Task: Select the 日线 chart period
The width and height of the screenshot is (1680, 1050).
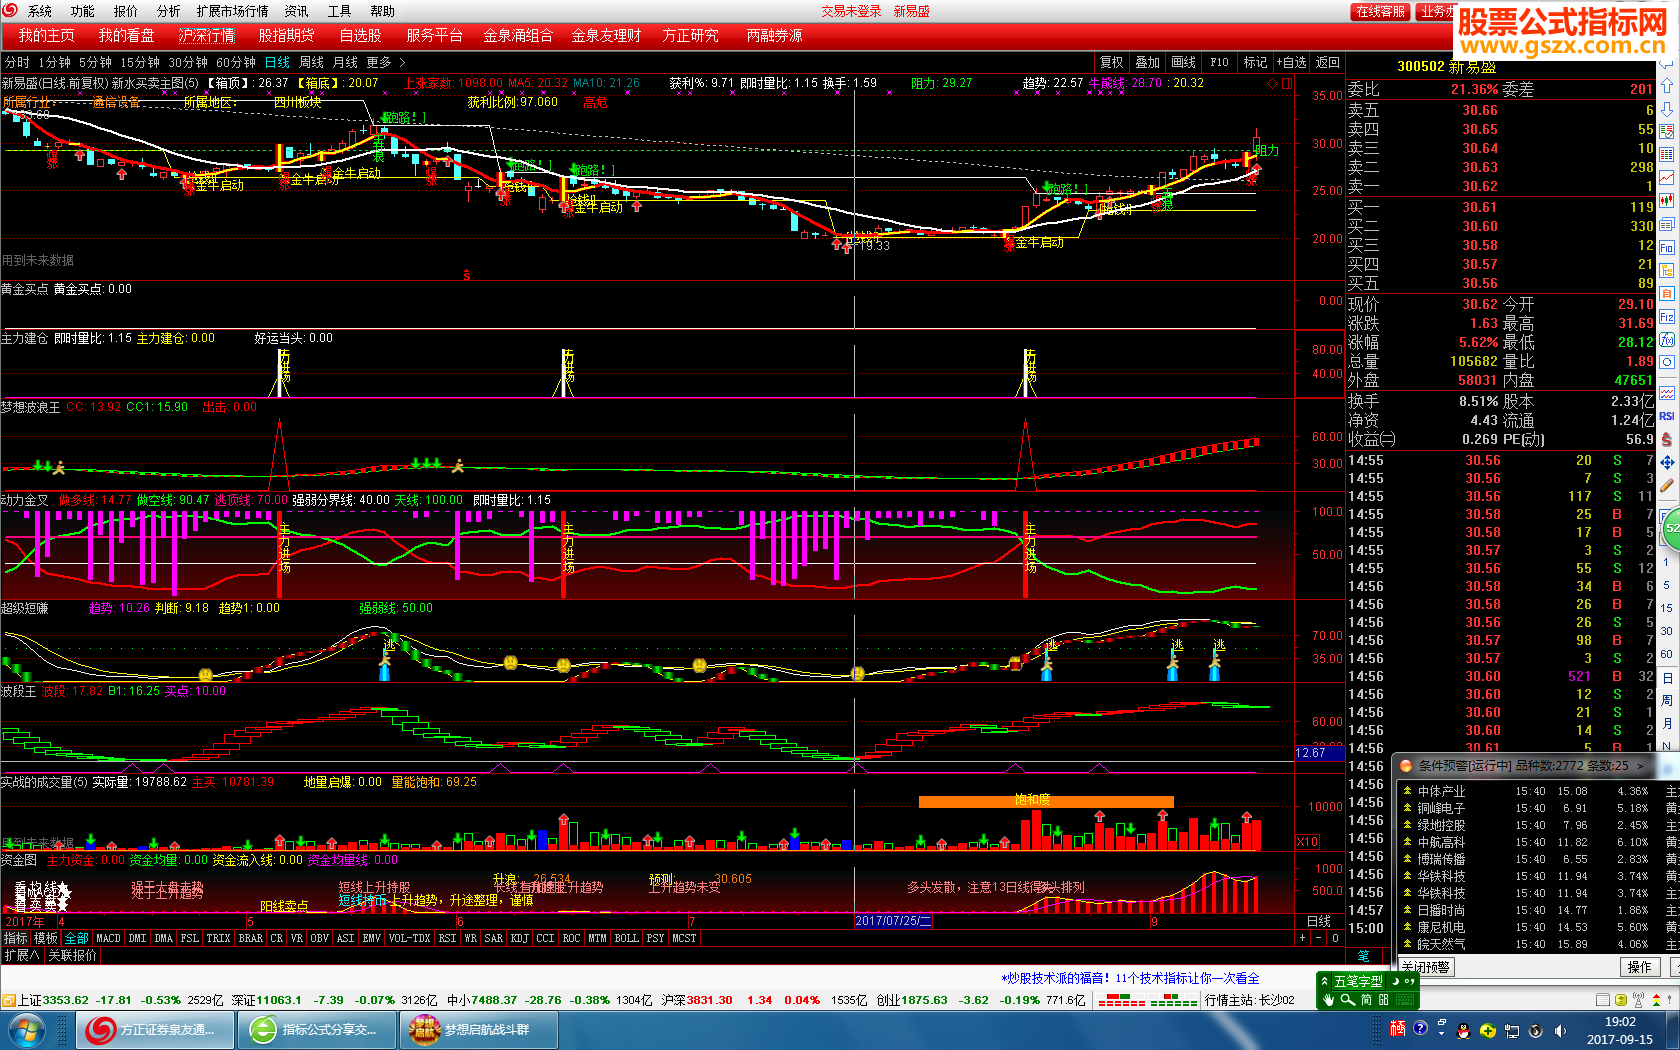Action: click(277, 62)
